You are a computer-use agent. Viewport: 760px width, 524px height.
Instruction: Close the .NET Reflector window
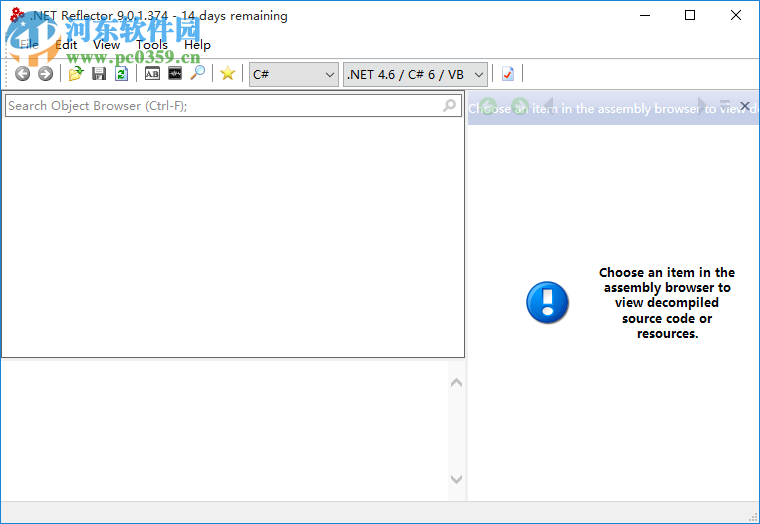click(x=736, y=15)
